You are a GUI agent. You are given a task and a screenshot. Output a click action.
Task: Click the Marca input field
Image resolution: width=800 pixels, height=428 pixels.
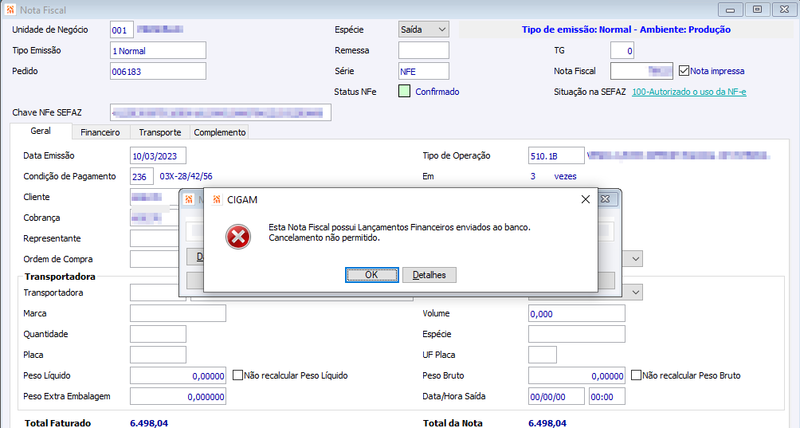point(178,313)
